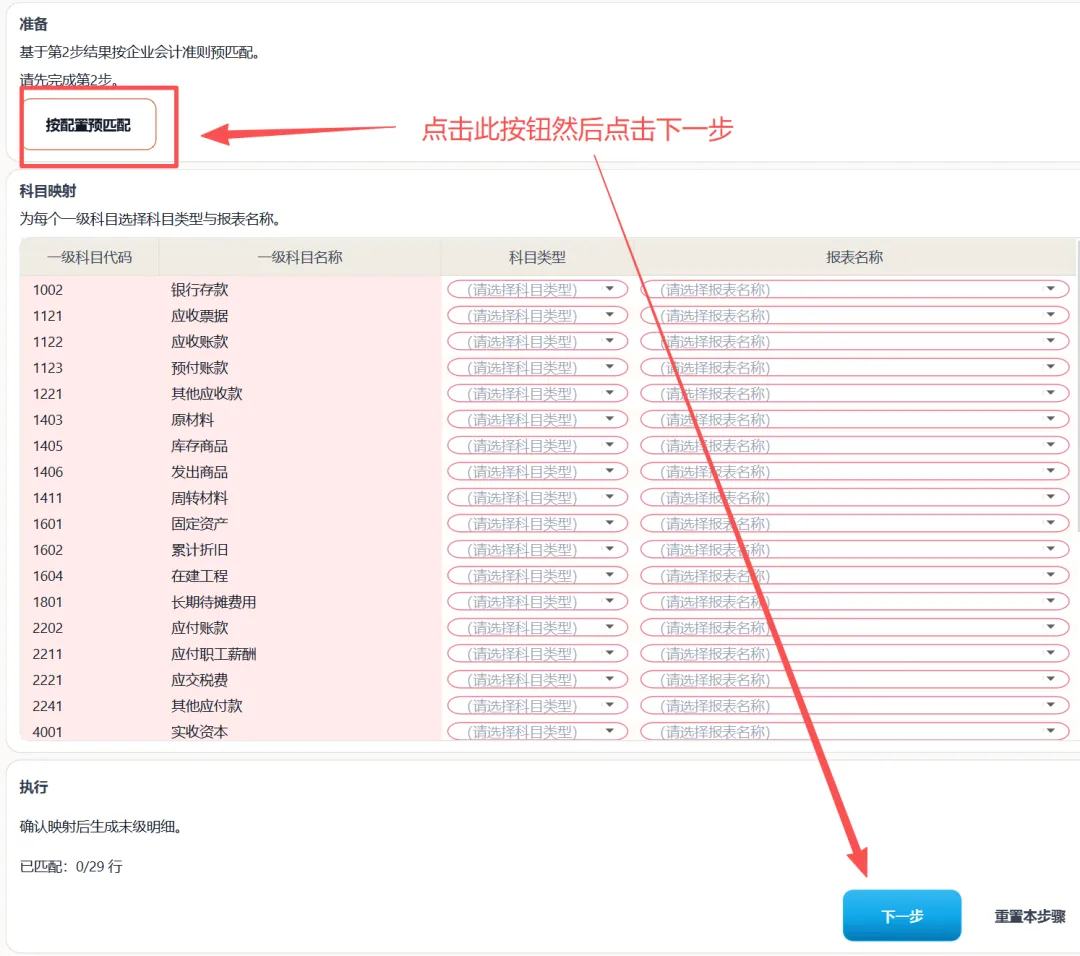This screenshot has height=956, width=1080.
Task: Open 科目类型 dropdown for 预付账款
Action: pyautogui.click(x=537, y=368)
